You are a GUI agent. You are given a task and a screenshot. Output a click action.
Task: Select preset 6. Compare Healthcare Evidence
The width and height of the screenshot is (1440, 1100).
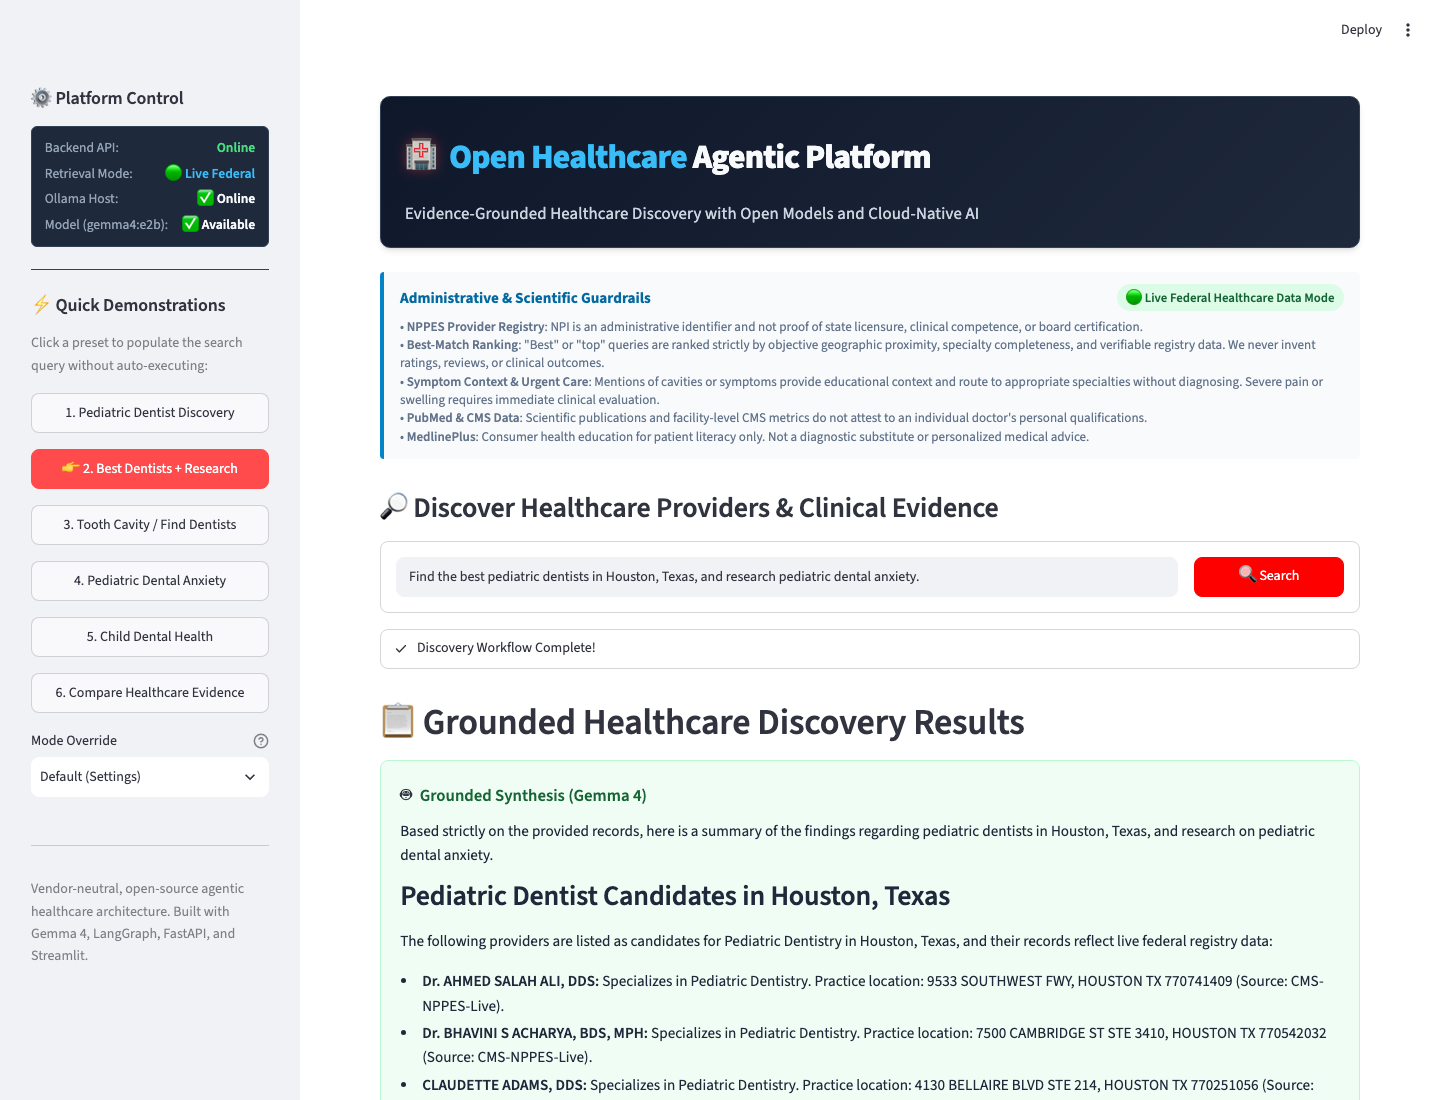tap(150, 693)
